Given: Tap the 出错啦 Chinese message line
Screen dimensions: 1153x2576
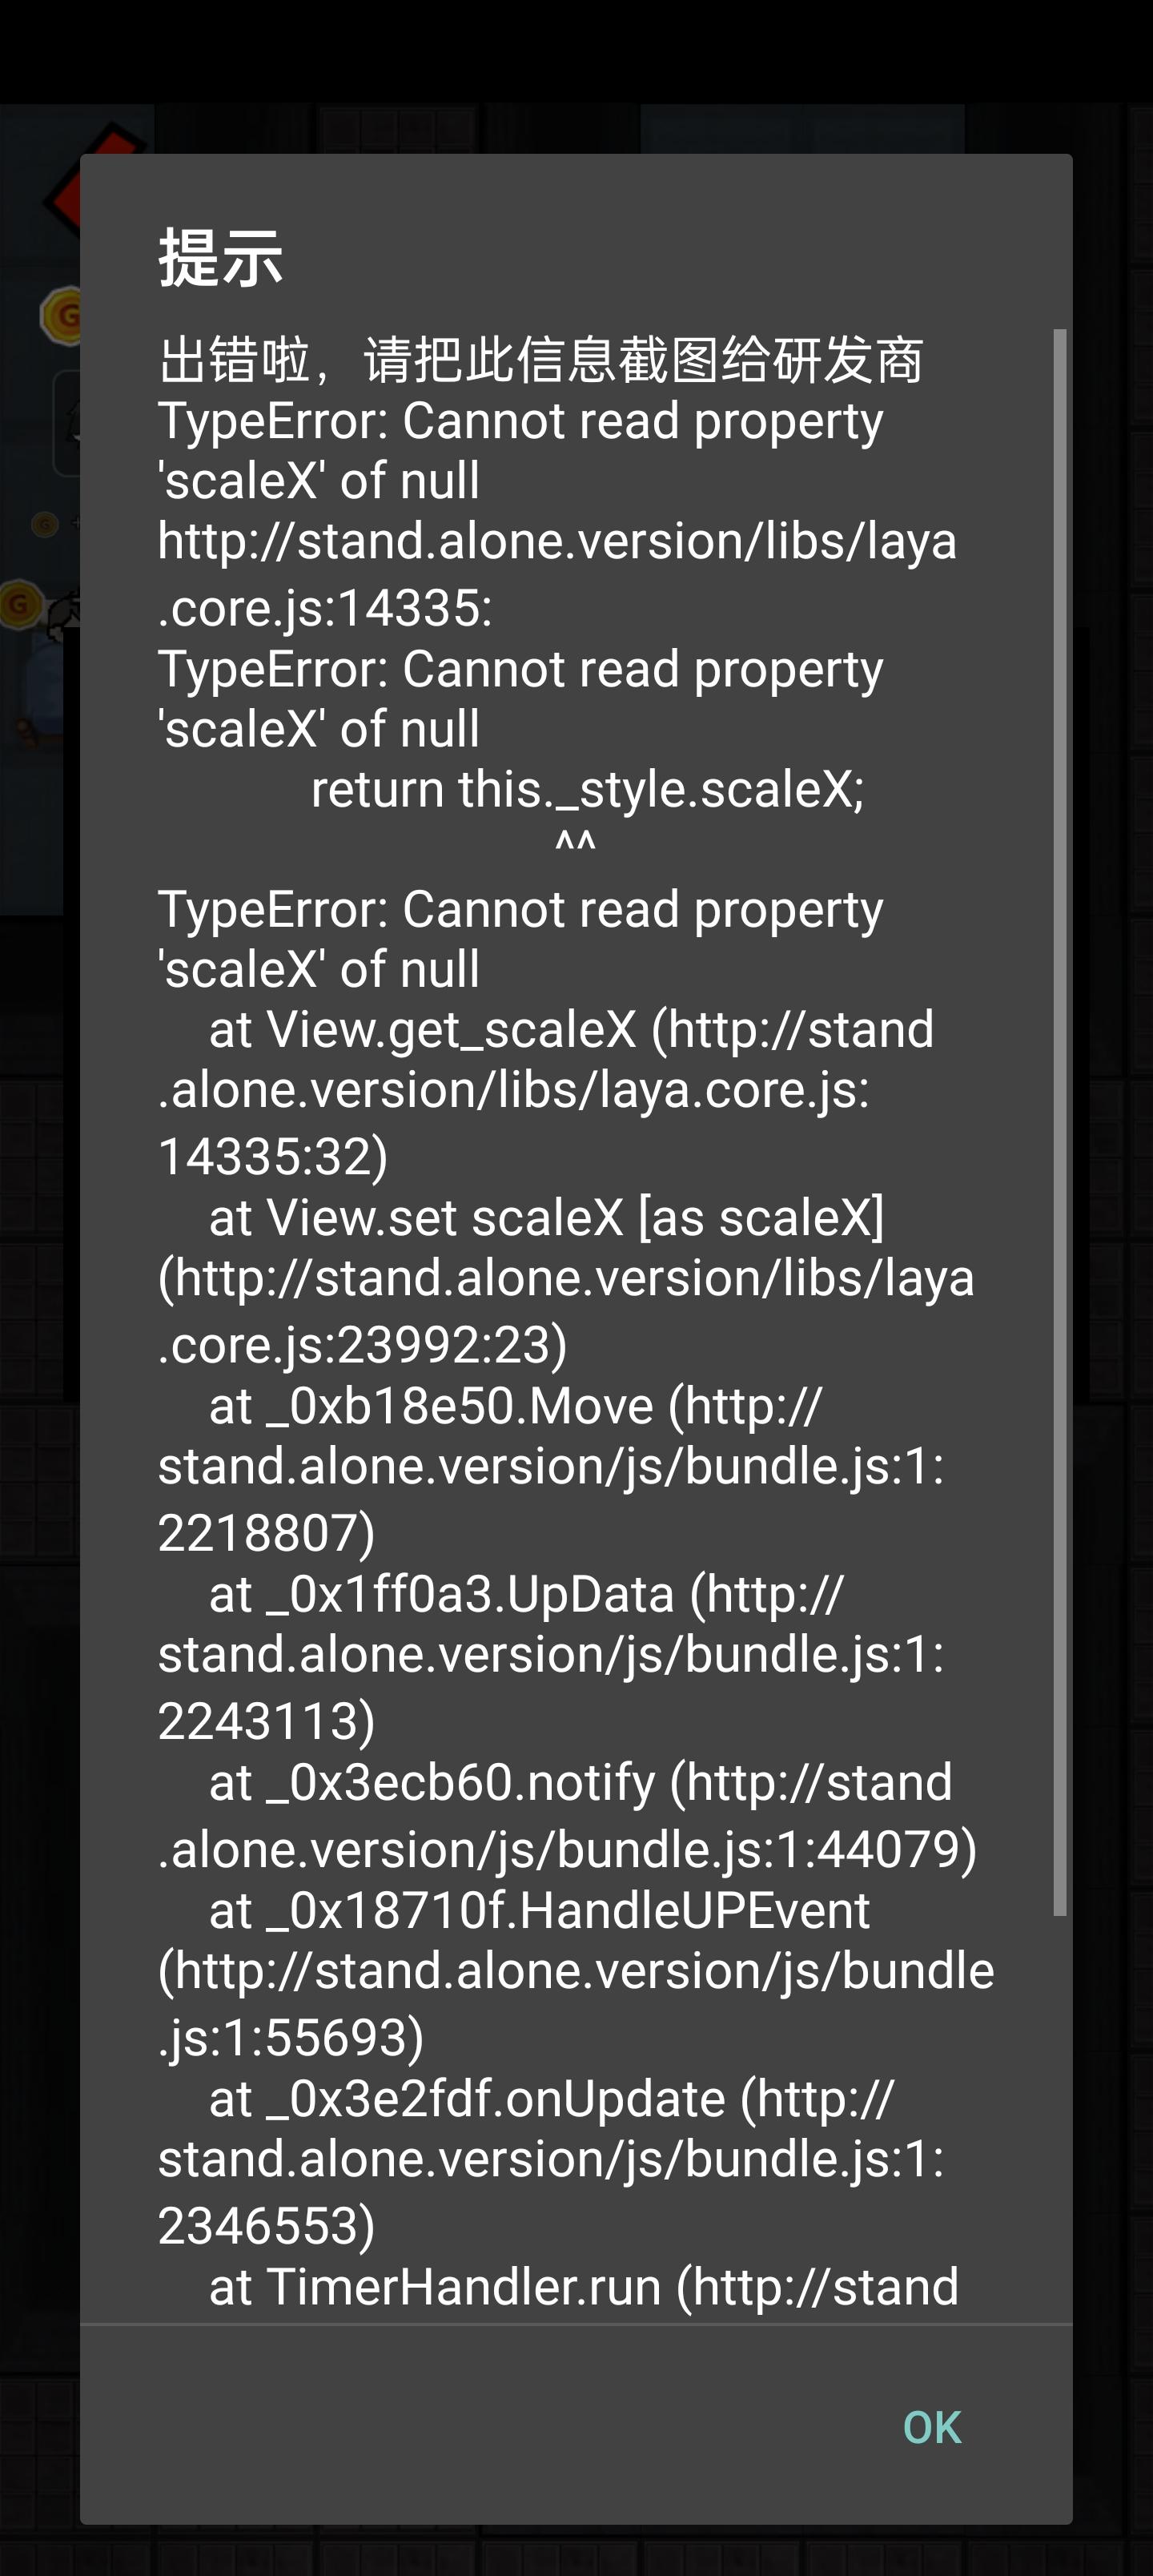Looking at the screenshot, I should pos(540,360).
